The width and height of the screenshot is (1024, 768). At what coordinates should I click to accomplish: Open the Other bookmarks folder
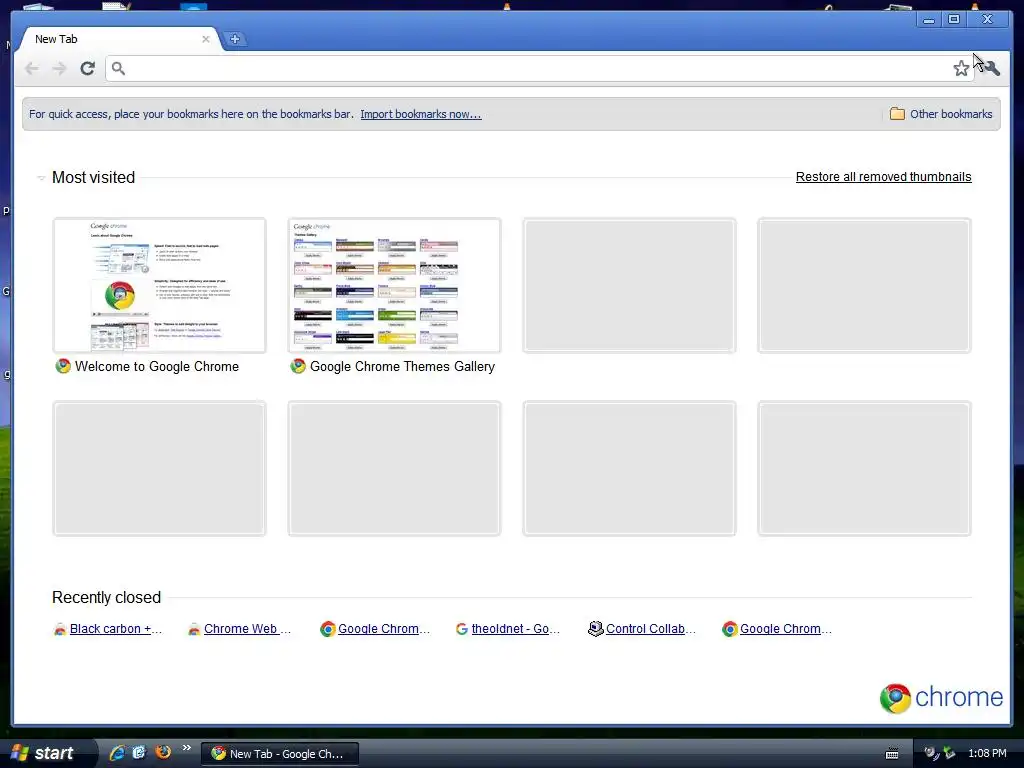pos(941,114)
